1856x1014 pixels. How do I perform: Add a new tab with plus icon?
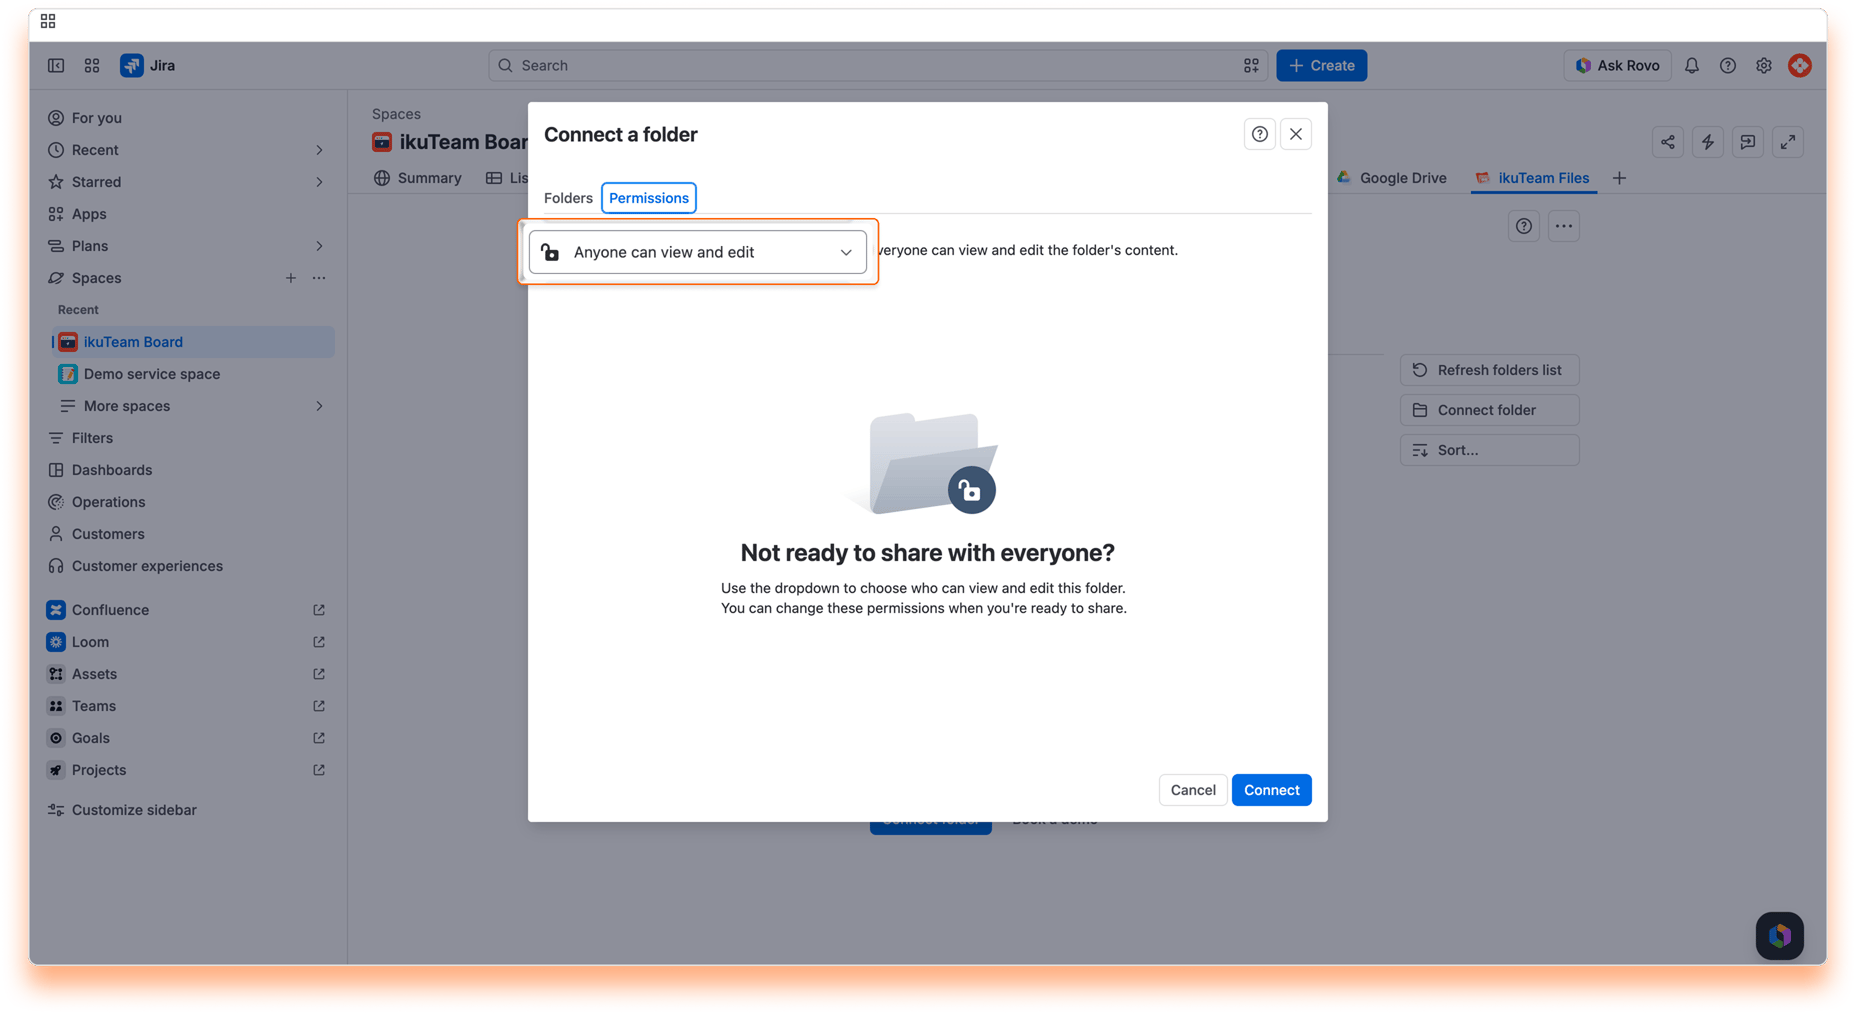coord(1619,178)
